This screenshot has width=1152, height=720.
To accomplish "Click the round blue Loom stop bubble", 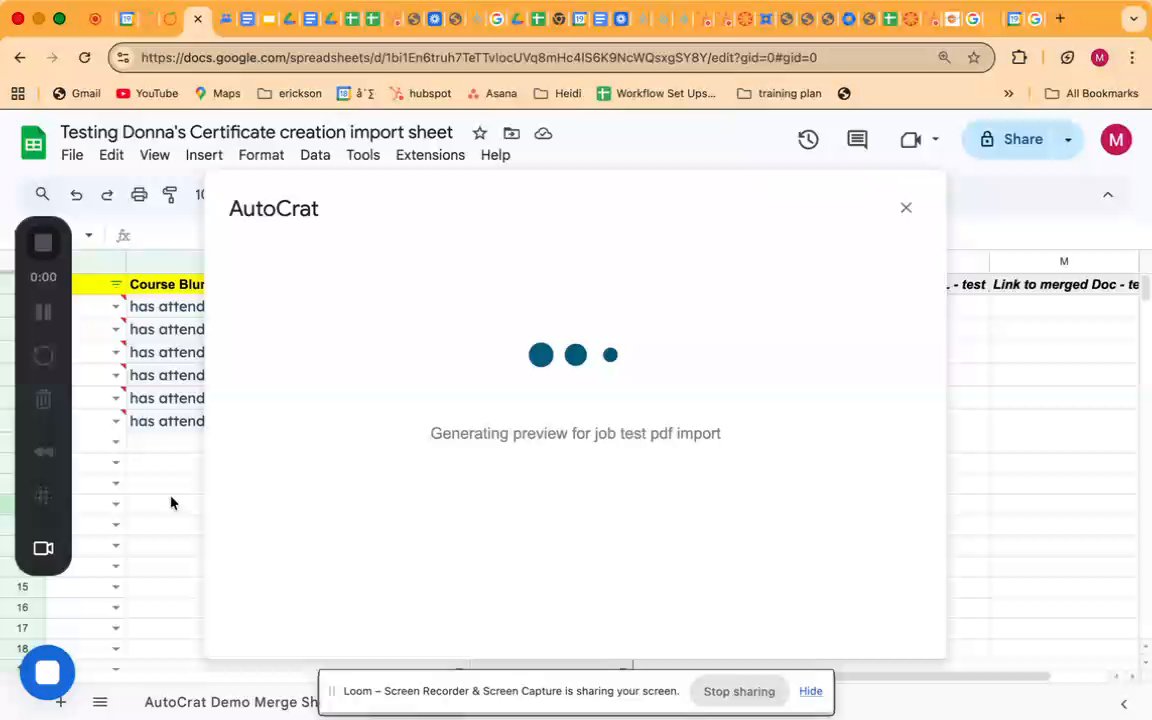I will [47, 672].
